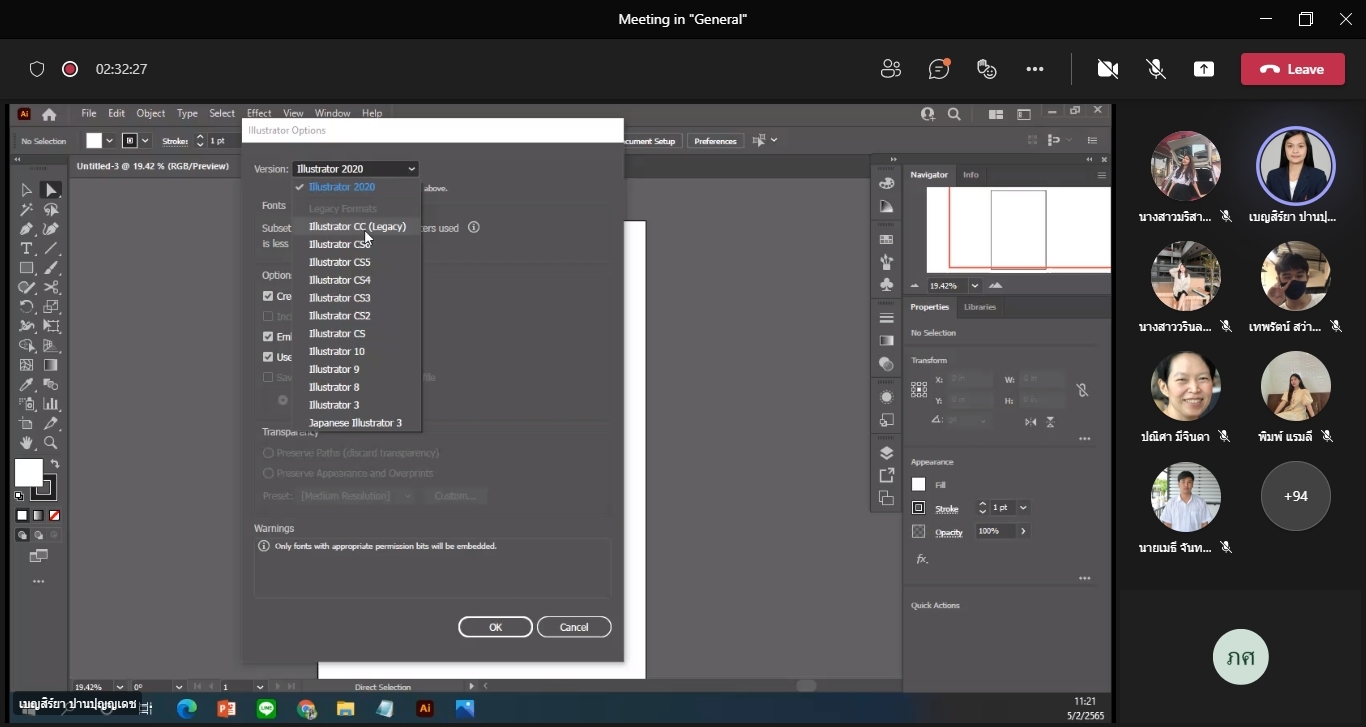Choose Illustrator CS5 version
This screenshot has width=1366, height=727.
click(x=340, y=262)
